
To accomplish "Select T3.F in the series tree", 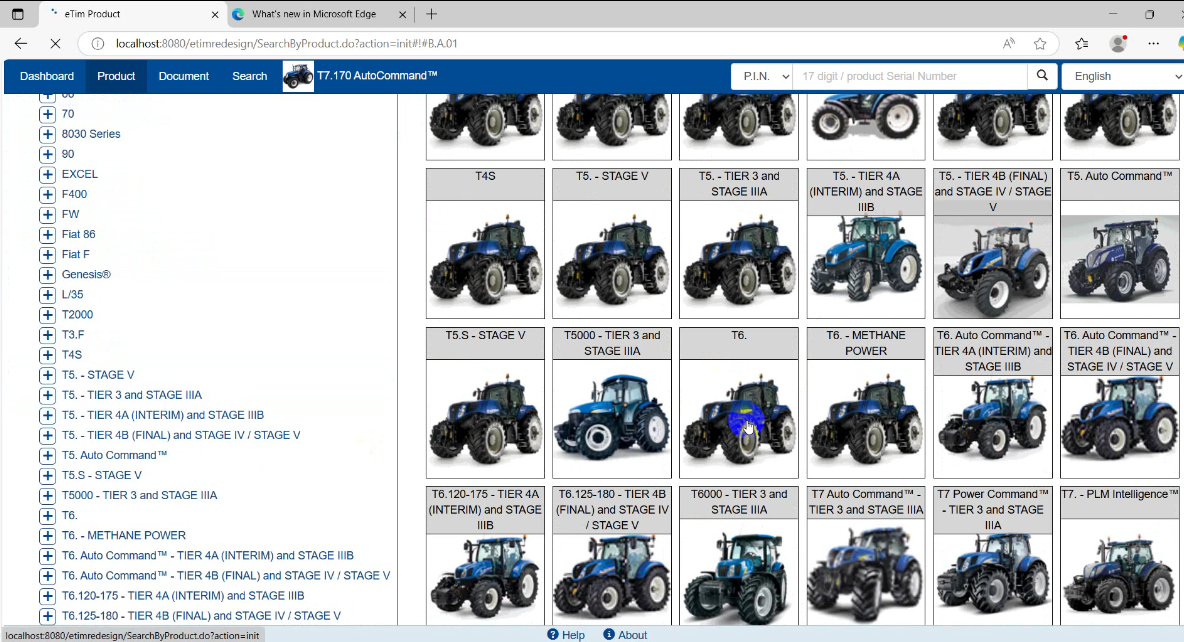I will pos(72,335).
